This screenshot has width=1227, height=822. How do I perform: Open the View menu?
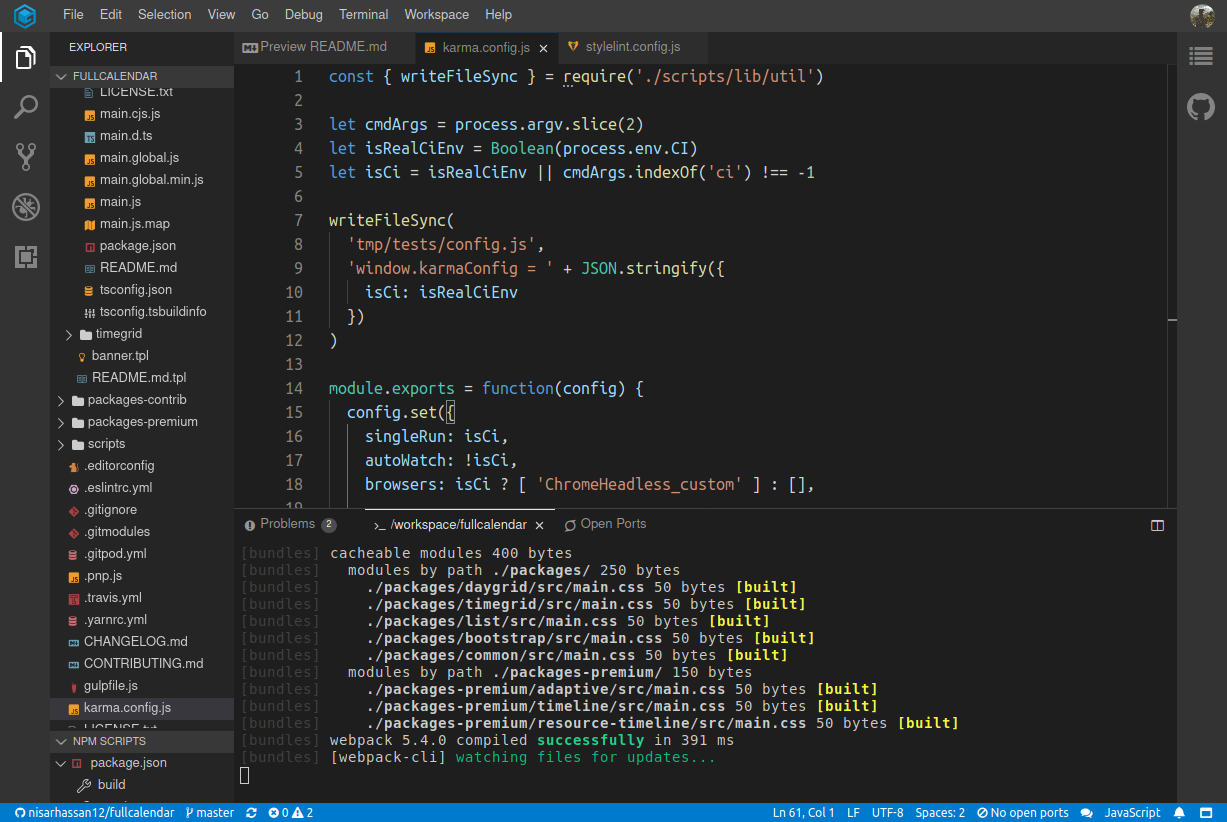point(221,15)
